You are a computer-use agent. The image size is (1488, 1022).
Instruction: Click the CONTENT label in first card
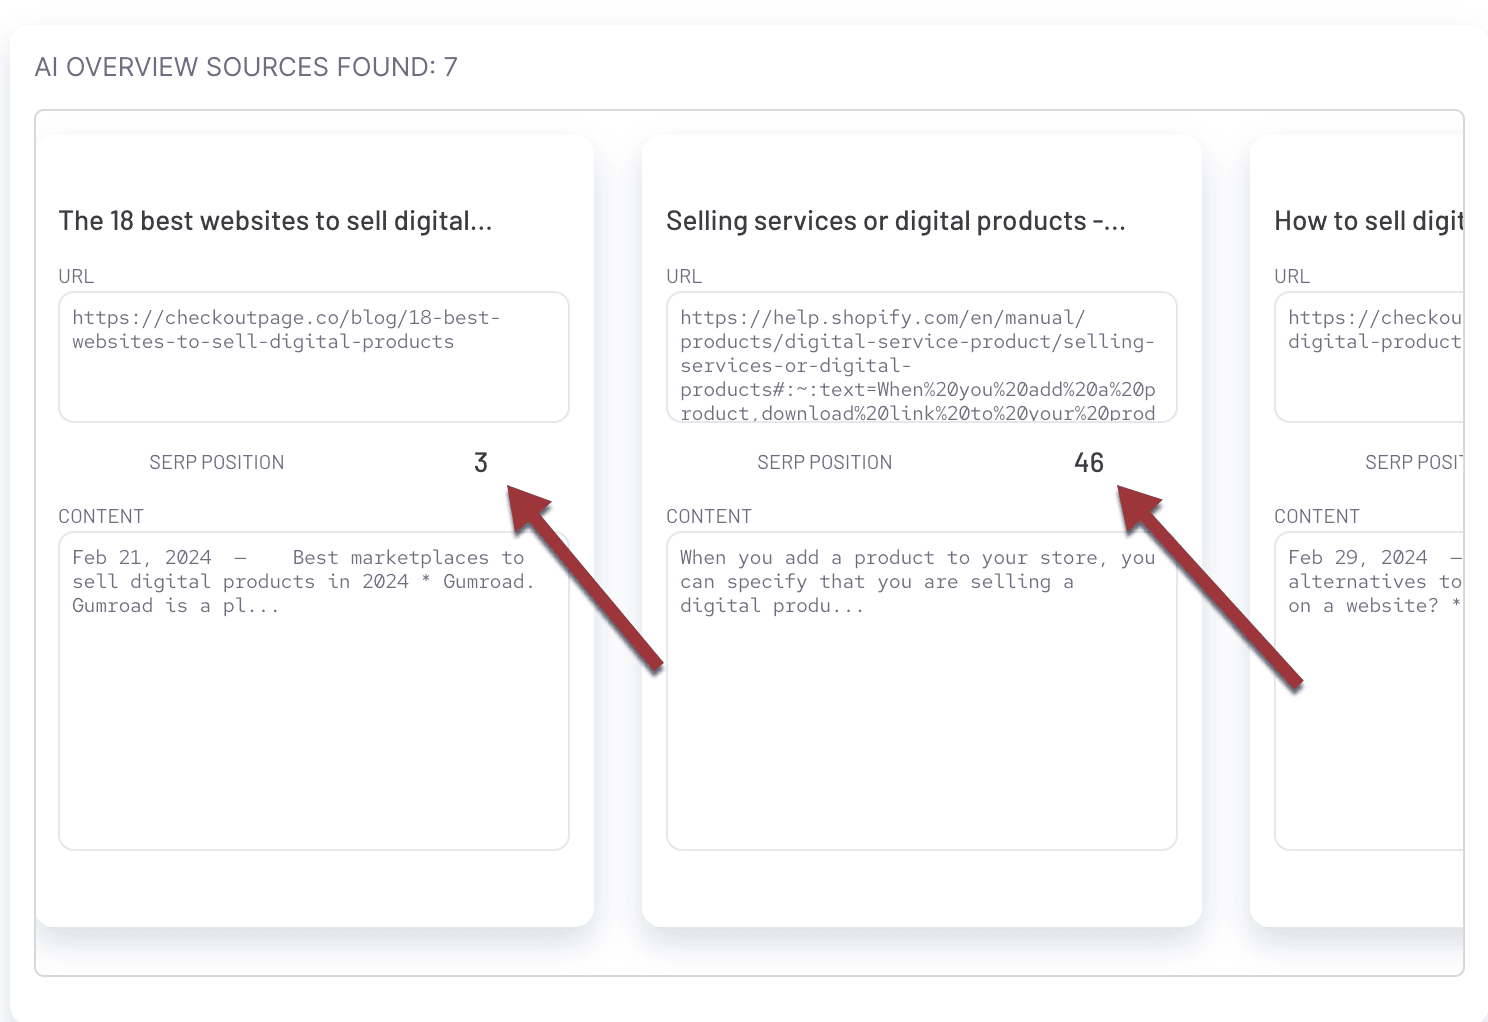[101, 516]
